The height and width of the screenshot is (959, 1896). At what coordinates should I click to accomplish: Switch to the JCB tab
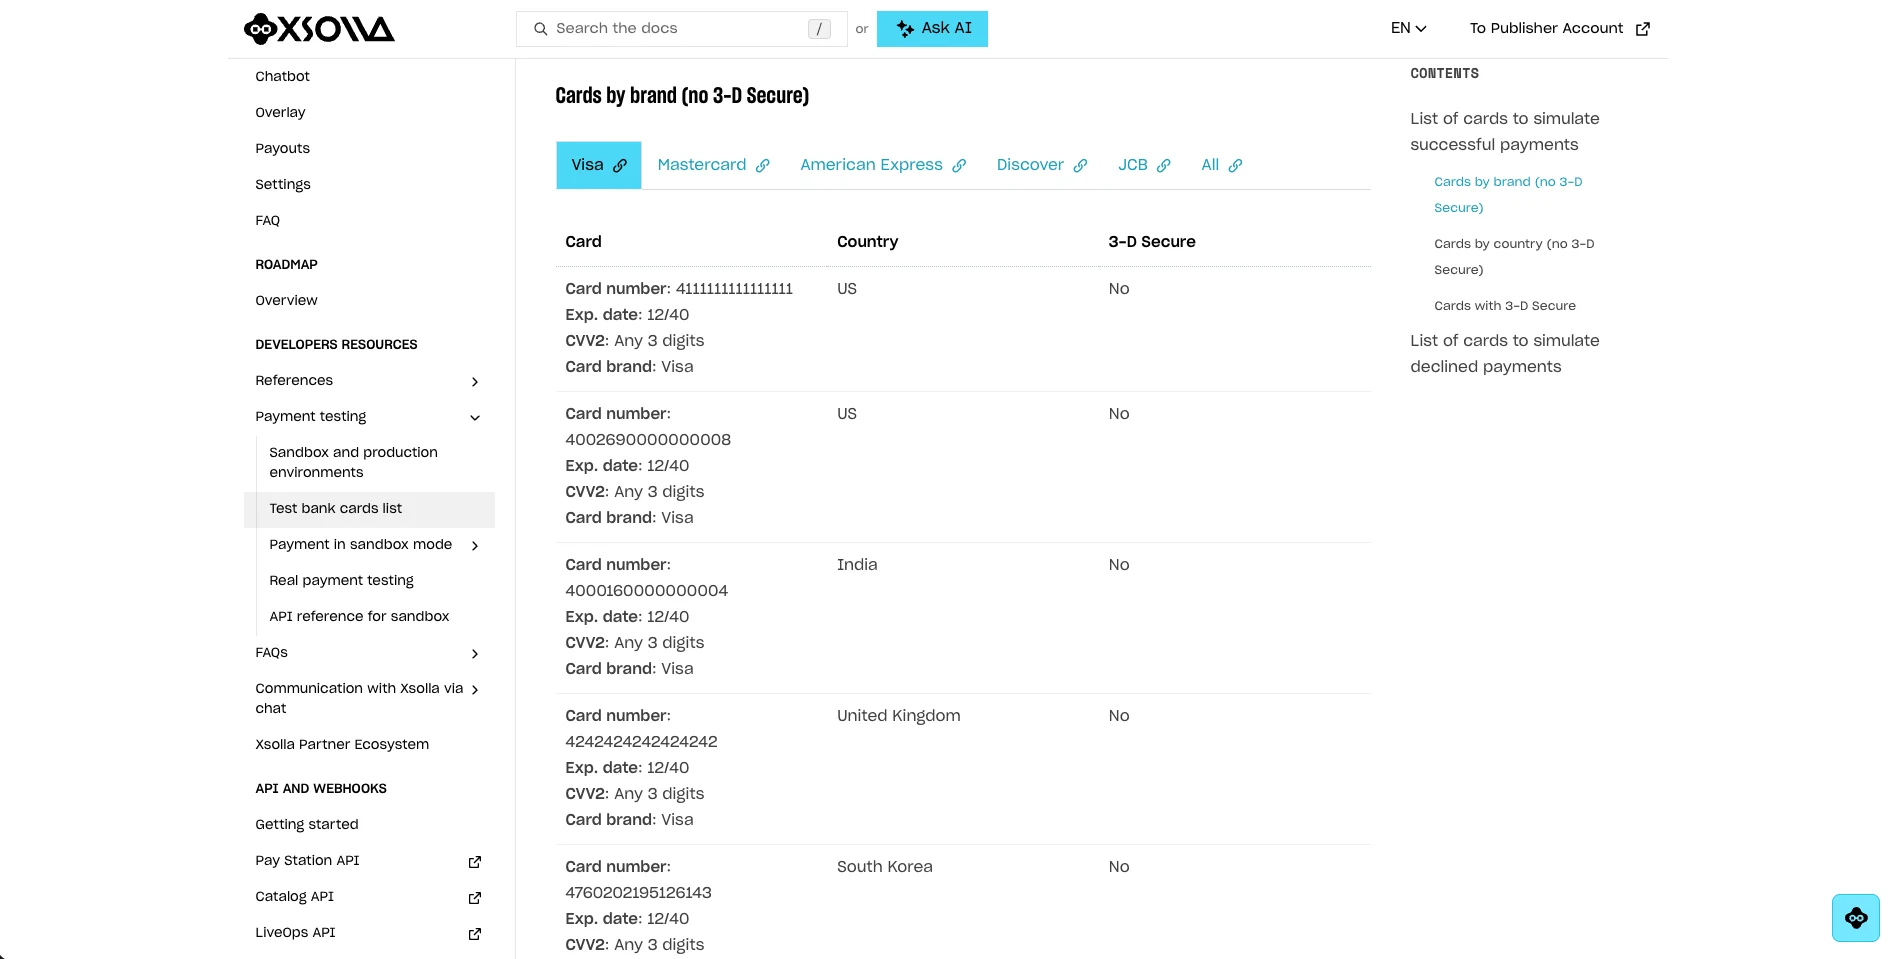coord(1144,165)
